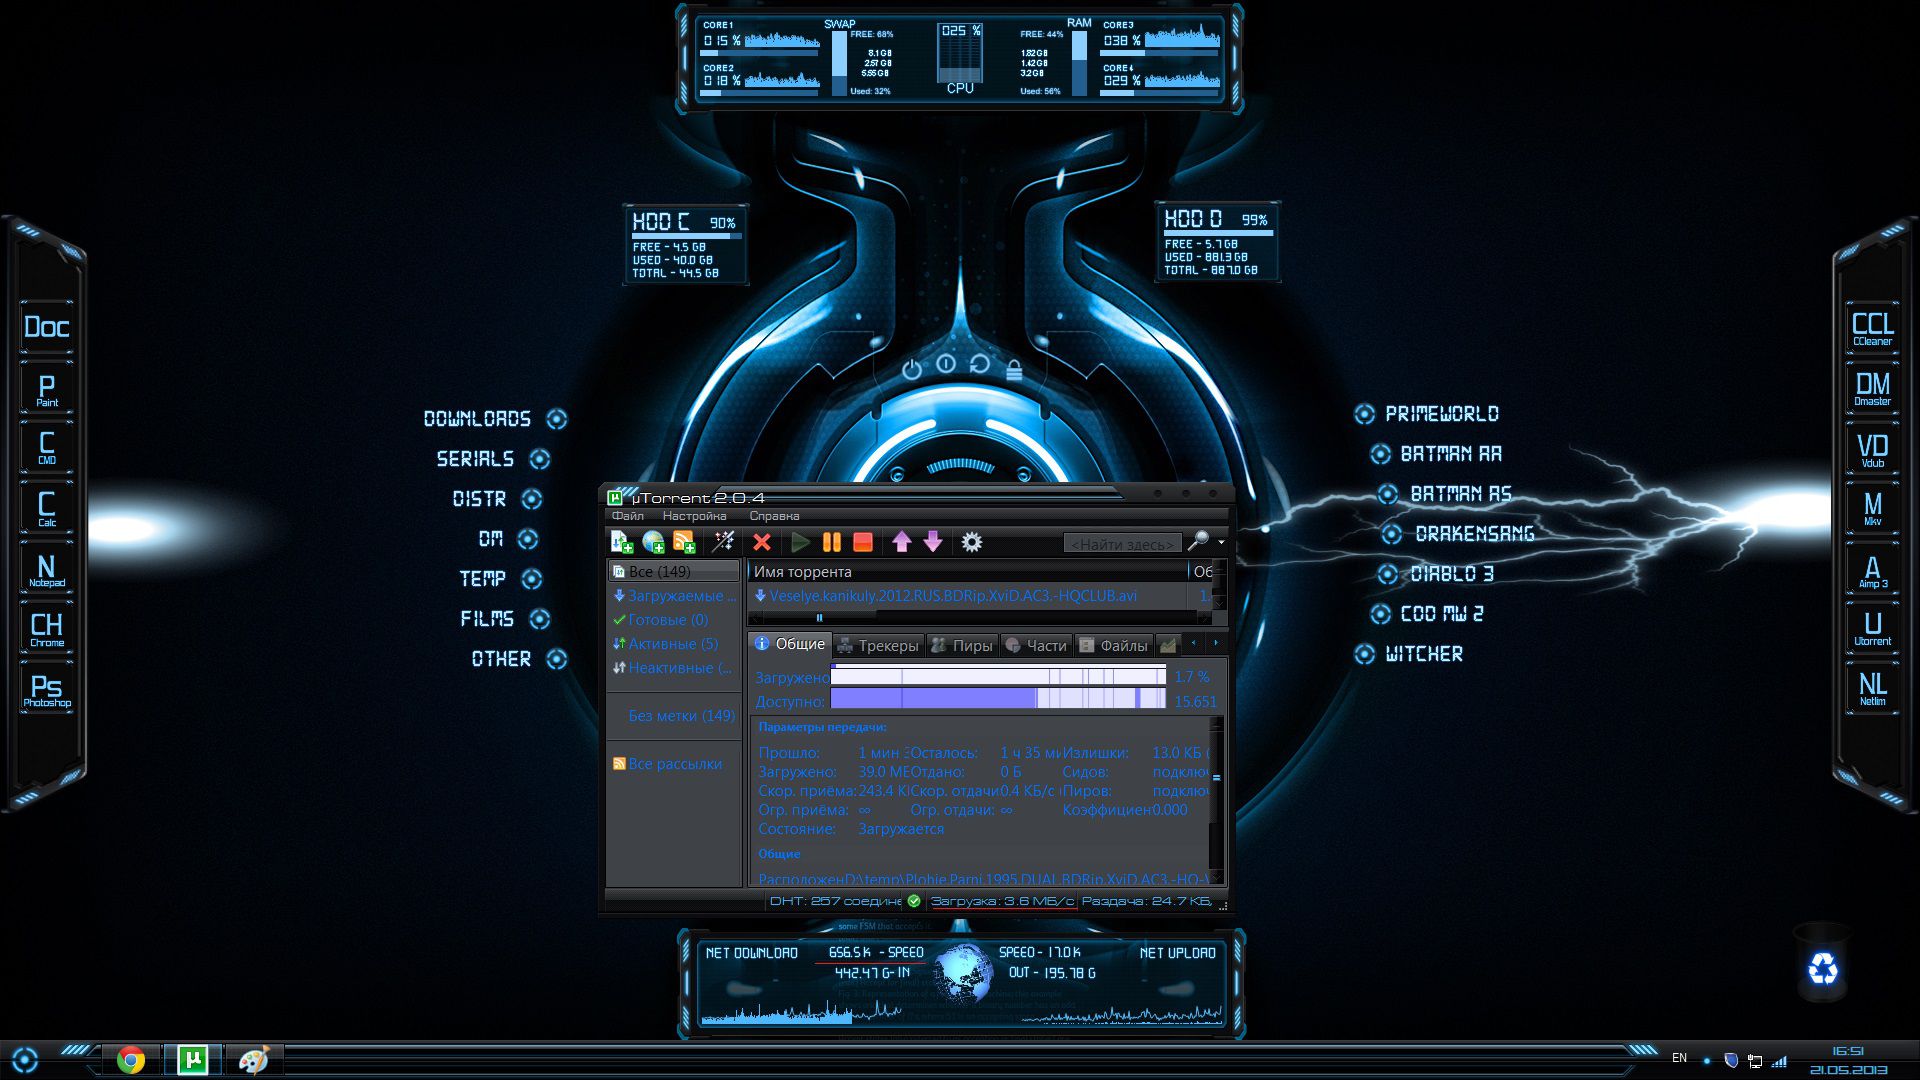Open the RSS Downloader icon
Screen dimensions: 1920x1080
pyautogui.click(x=686, y=542)
